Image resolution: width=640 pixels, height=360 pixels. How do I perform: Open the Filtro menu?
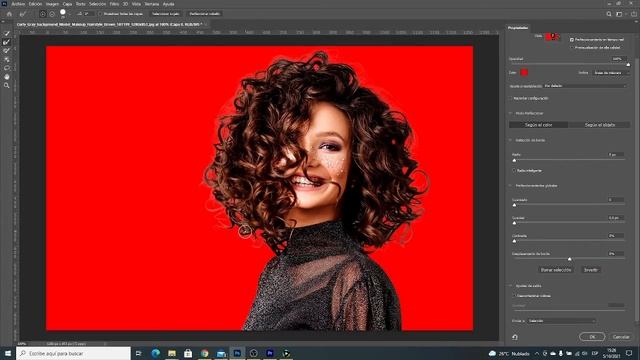coord(114,4)
